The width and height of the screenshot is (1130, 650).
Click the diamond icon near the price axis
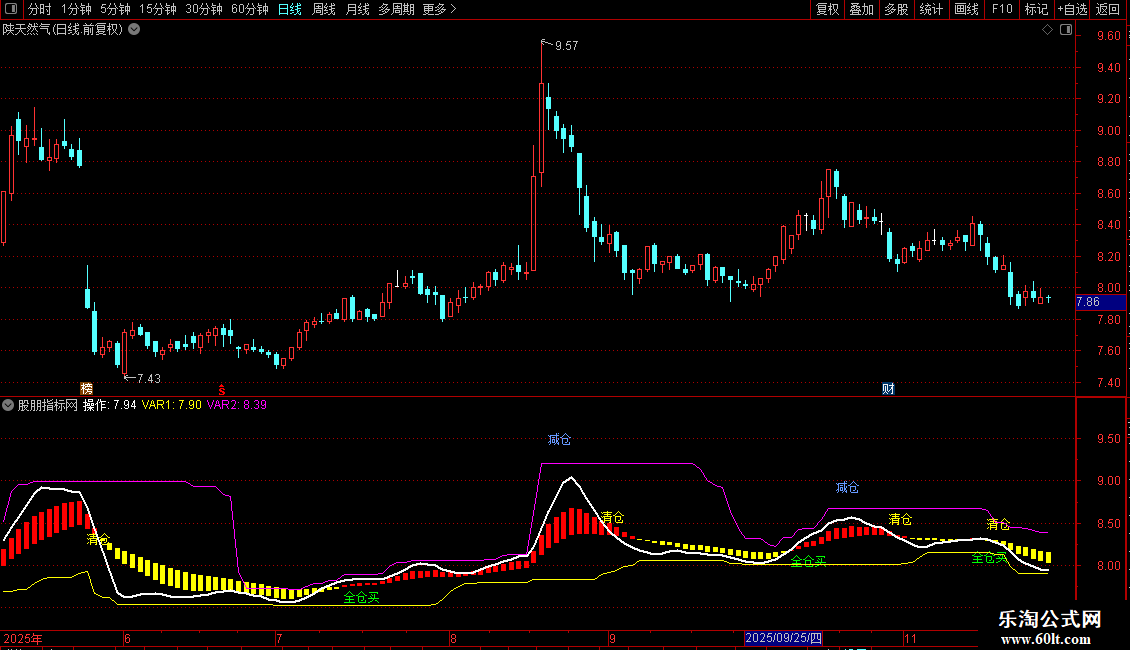pos(1048,30)
